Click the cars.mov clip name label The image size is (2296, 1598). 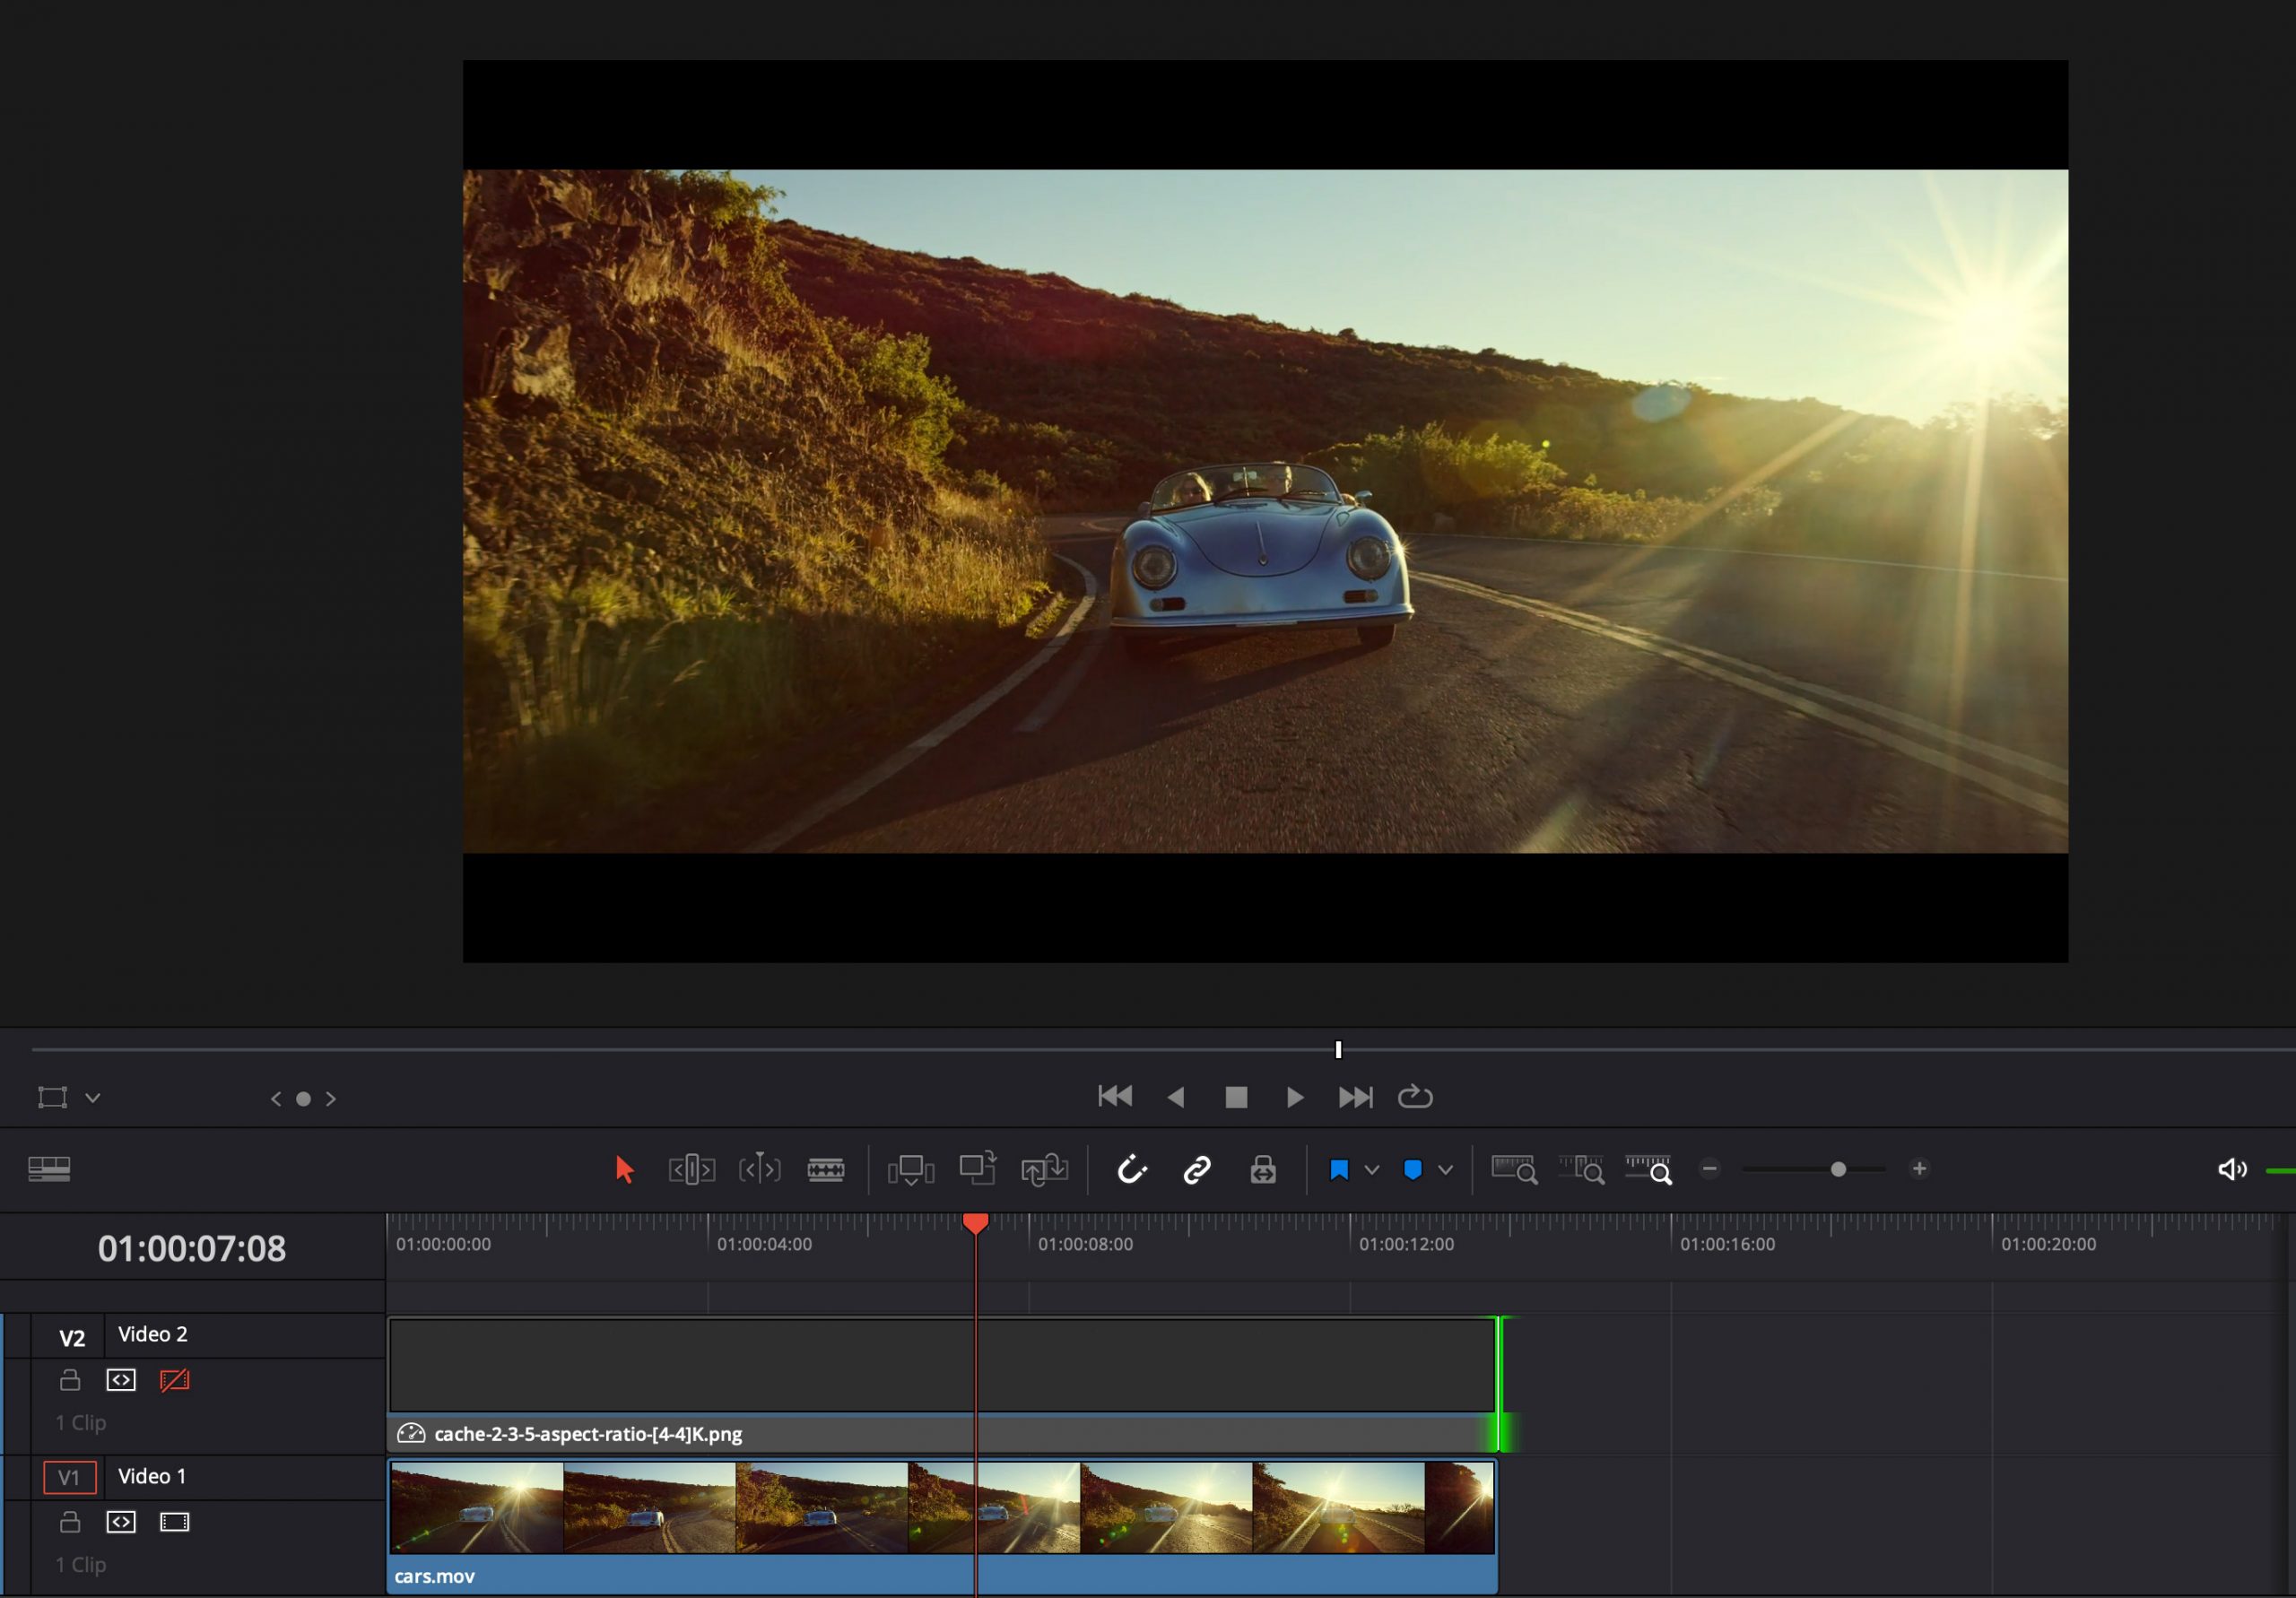click(x=434, y=1576)
